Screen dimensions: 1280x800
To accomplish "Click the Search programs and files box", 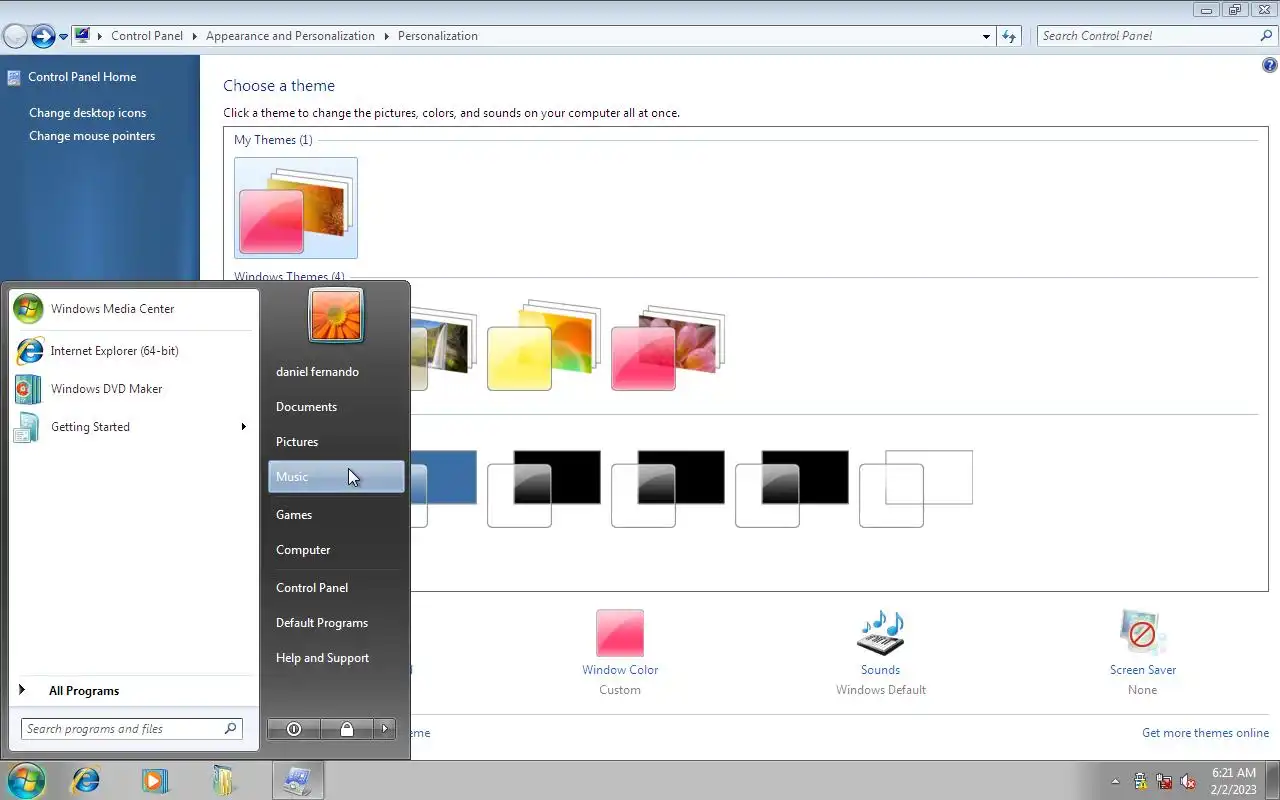I will pyautogui.click(x=131, y=729).
